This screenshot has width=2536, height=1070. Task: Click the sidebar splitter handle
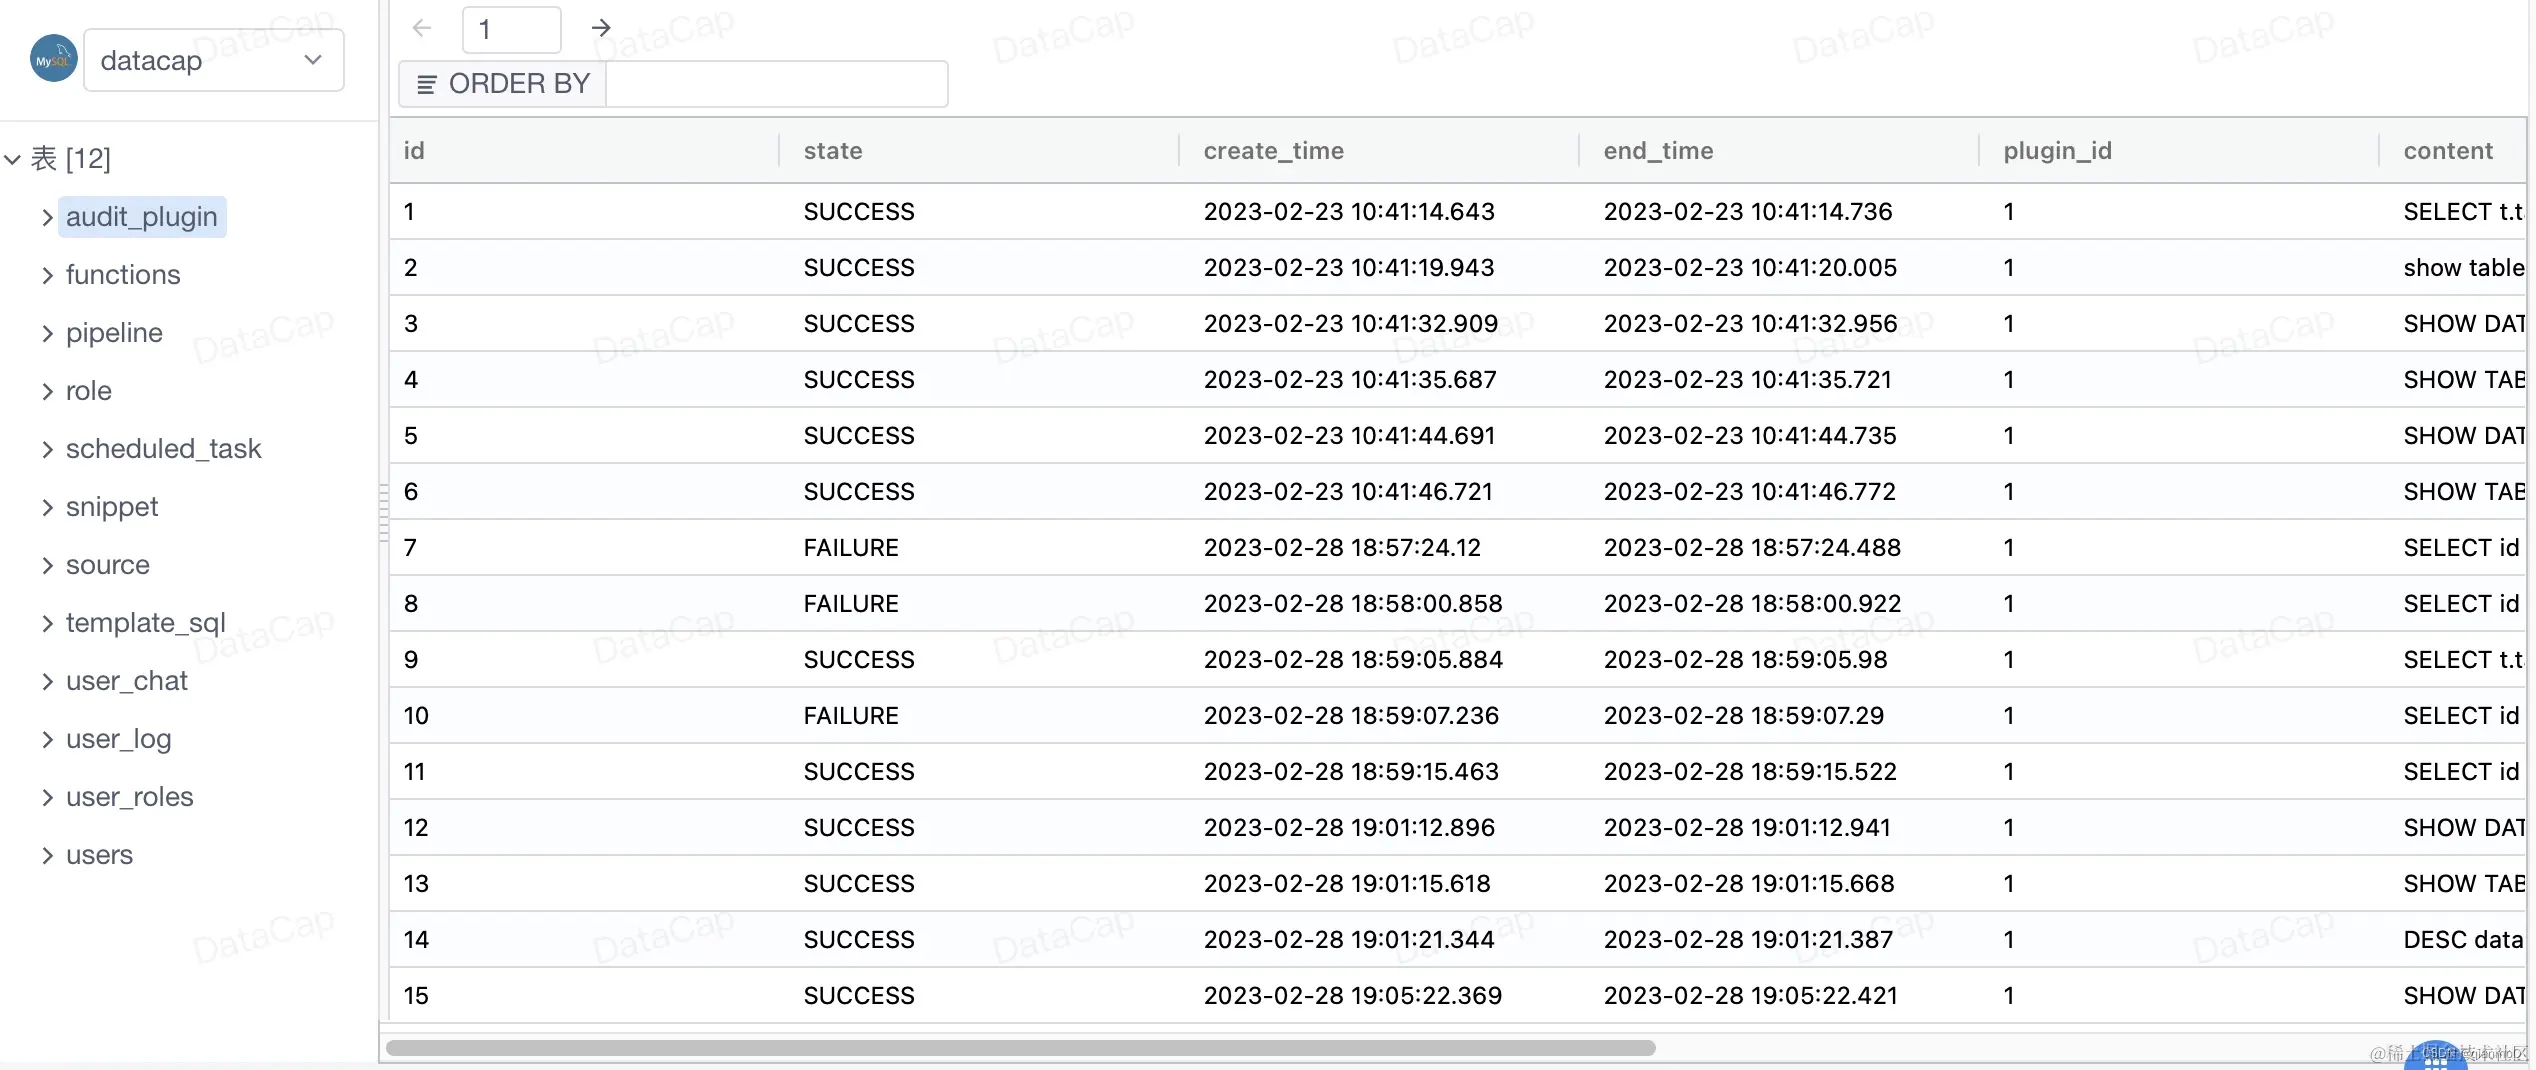pos(383,512)
